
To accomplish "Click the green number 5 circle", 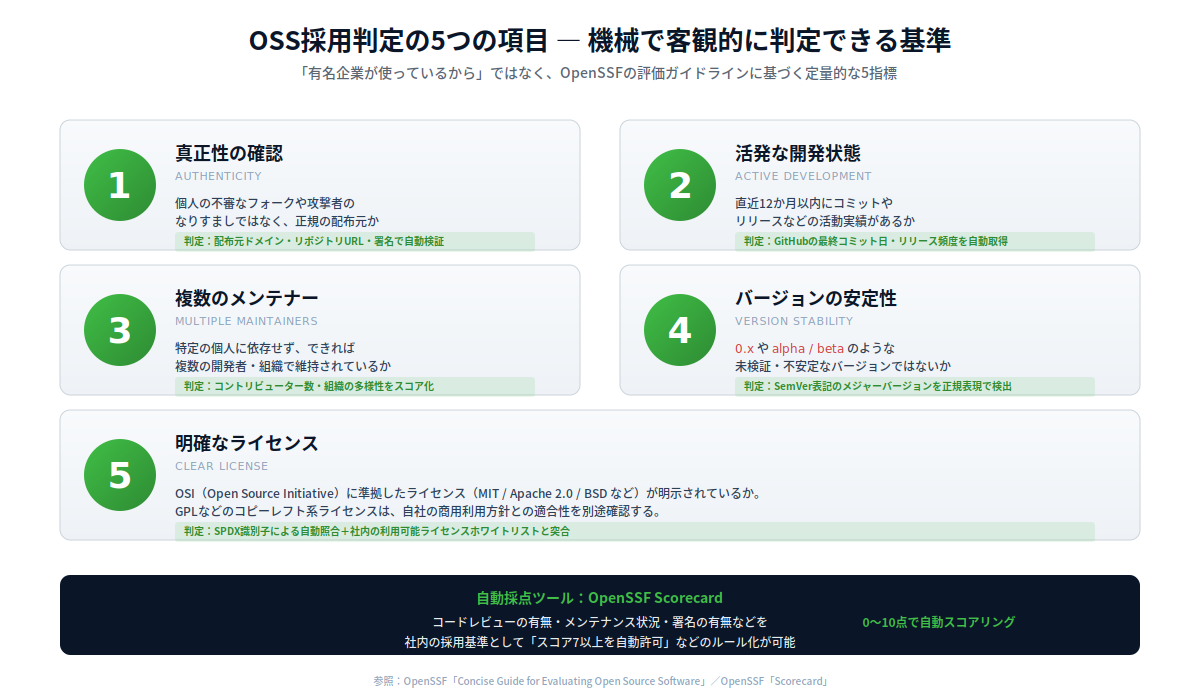I will click(120, 475).
